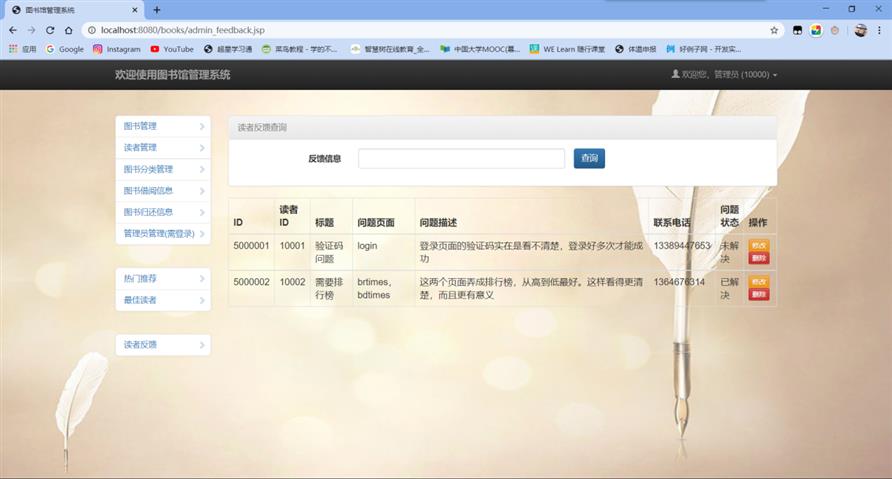This screenshot has width=892, height=479.
Task: Click the browser profile avatar icon
Action: pyautogui.click(x=860, y=30)
